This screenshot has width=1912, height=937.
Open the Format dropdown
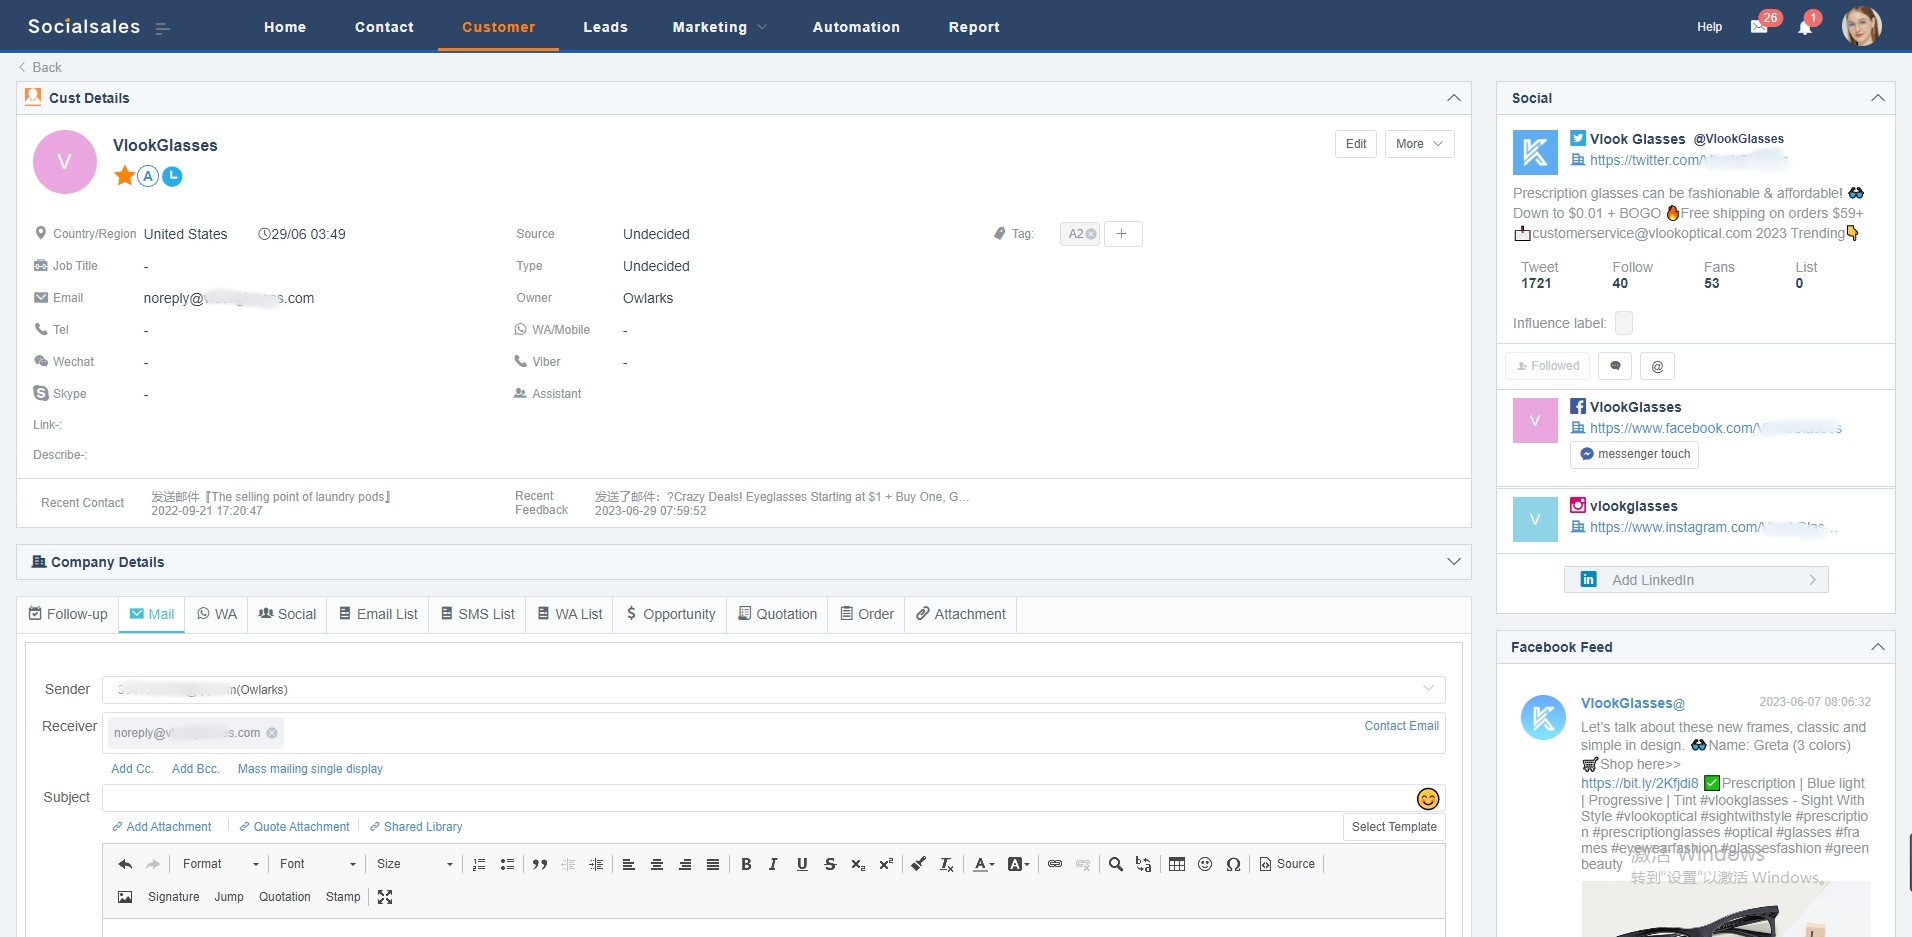click(220, 864)
